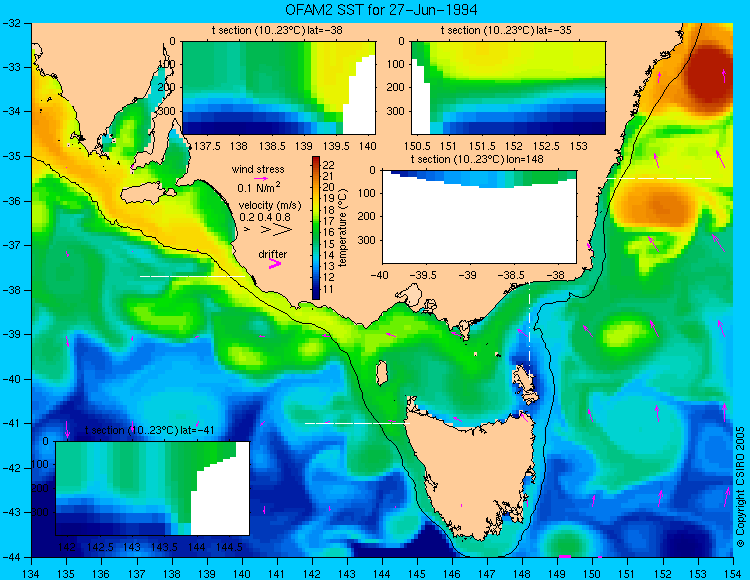Viewport: 750px width, 580px height.
Task: Click the largest velocity scale arrowhead in legend
Action: coord(282,230)
